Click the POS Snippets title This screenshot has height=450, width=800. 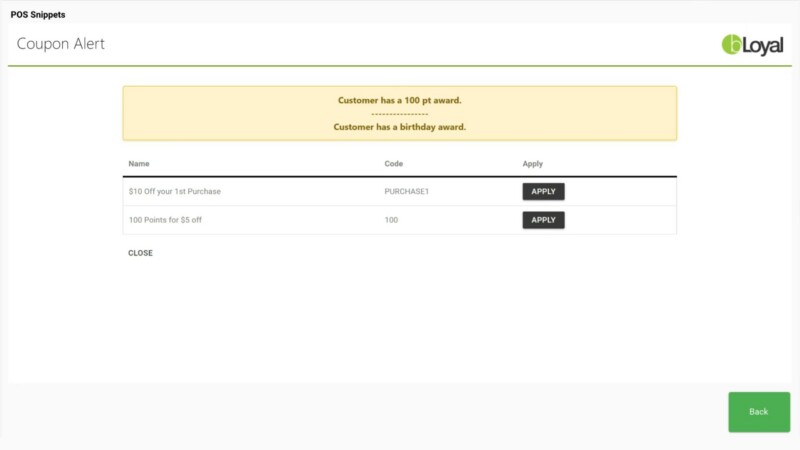[x=38, y=15]
